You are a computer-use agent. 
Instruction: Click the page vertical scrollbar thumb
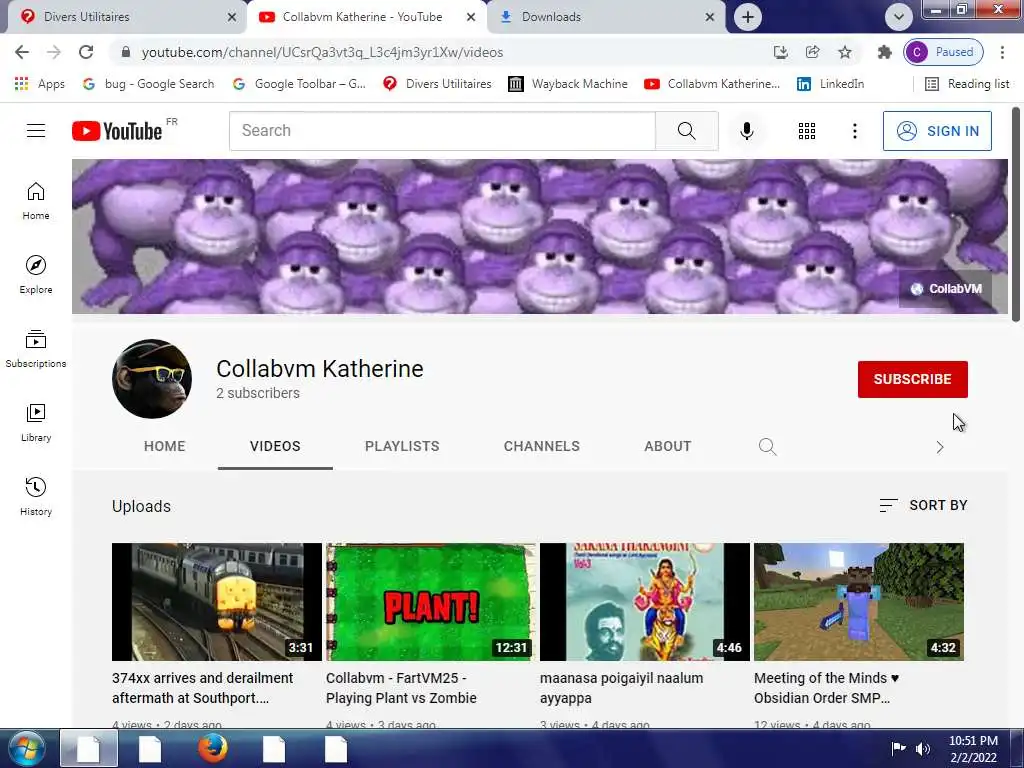pyautogui.click(x=1016, y=214)
